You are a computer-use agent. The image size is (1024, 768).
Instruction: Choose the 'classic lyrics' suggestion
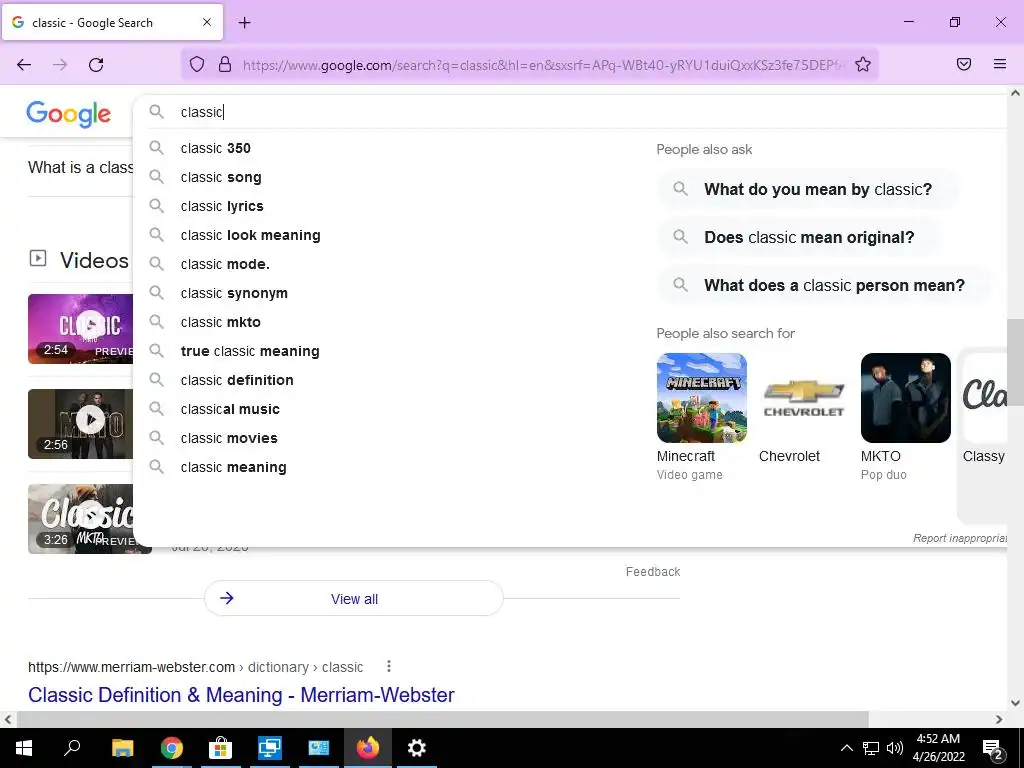tap(222, 206)
